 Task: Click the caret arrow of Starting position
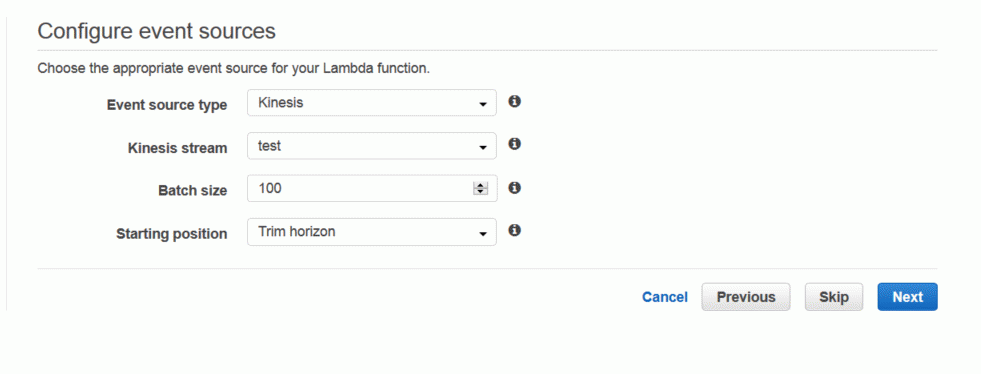pyautogui.click(x=482, y=233)
